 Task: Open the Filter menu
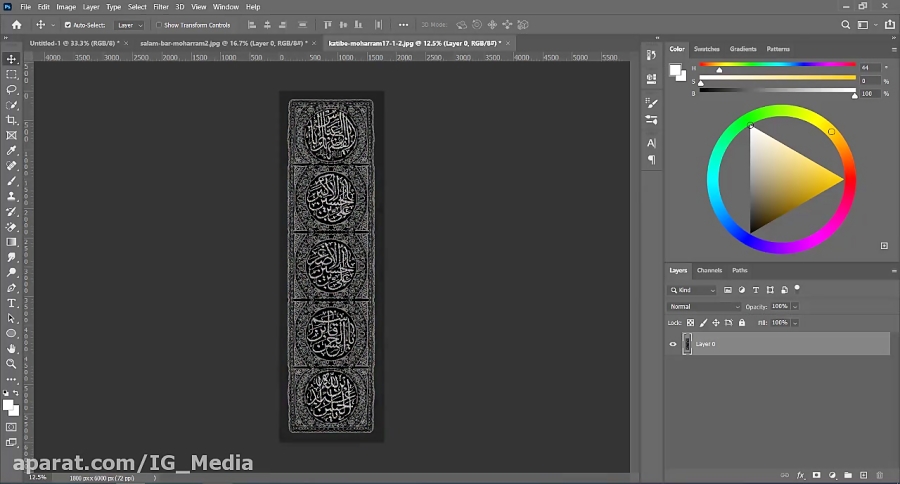pos(161,7)
